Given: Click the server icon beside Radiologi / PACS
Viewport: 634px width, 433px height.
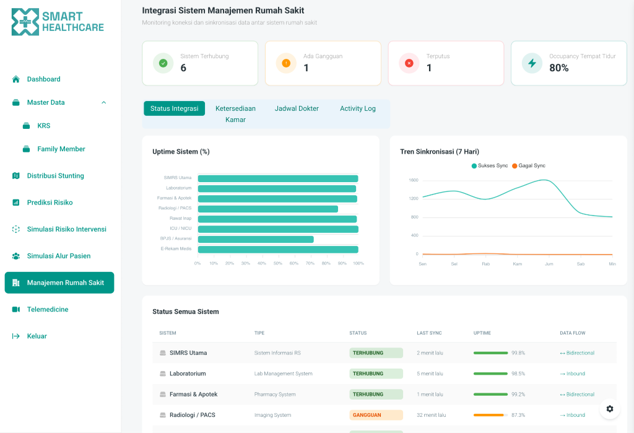Looking at the screenshot, I should coord(163,415).
